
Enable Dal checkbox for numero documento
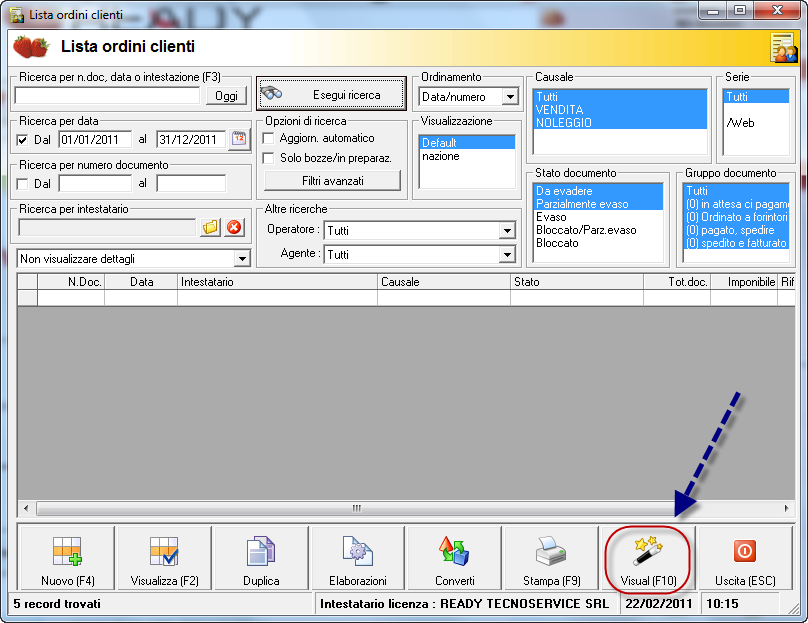(22, 184)
